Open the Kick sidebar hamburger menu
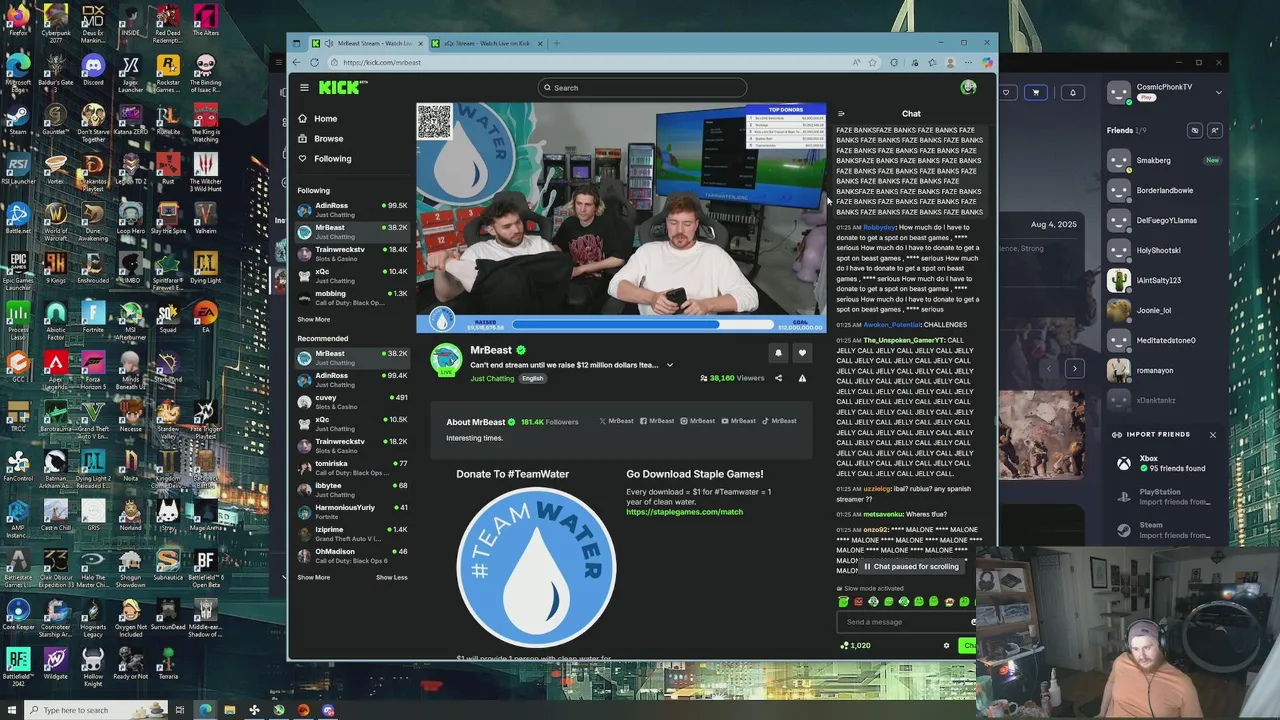 [x=304, y=88]
